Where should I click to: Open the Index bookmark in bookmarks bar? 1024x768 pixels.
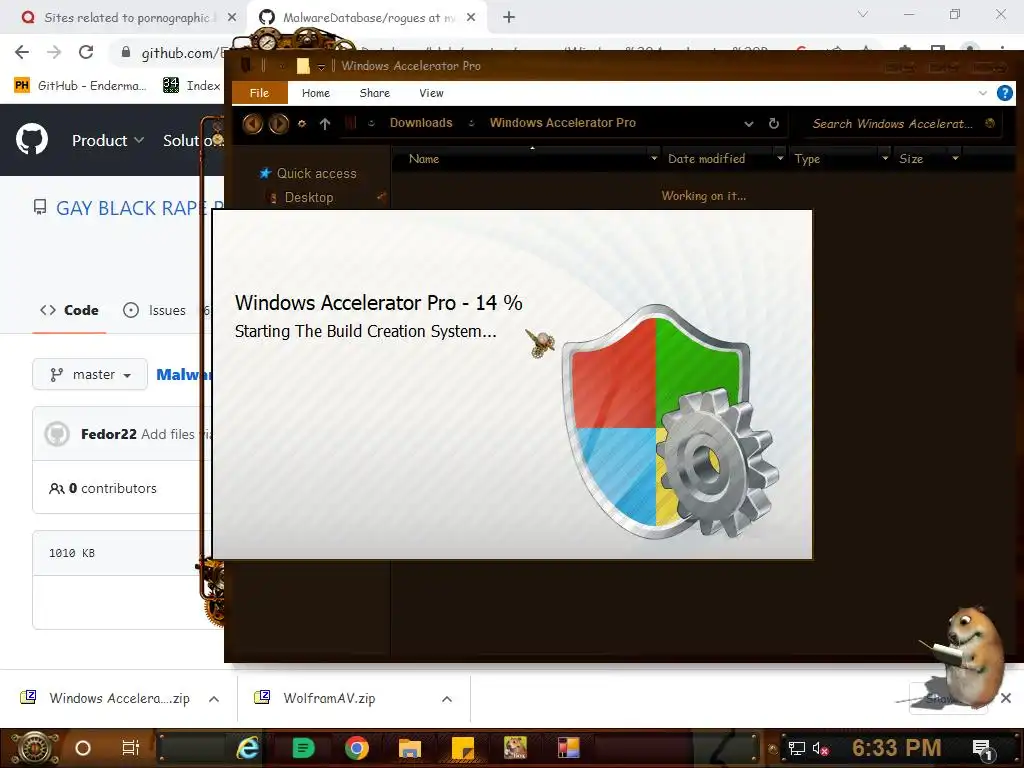(192, 86)
